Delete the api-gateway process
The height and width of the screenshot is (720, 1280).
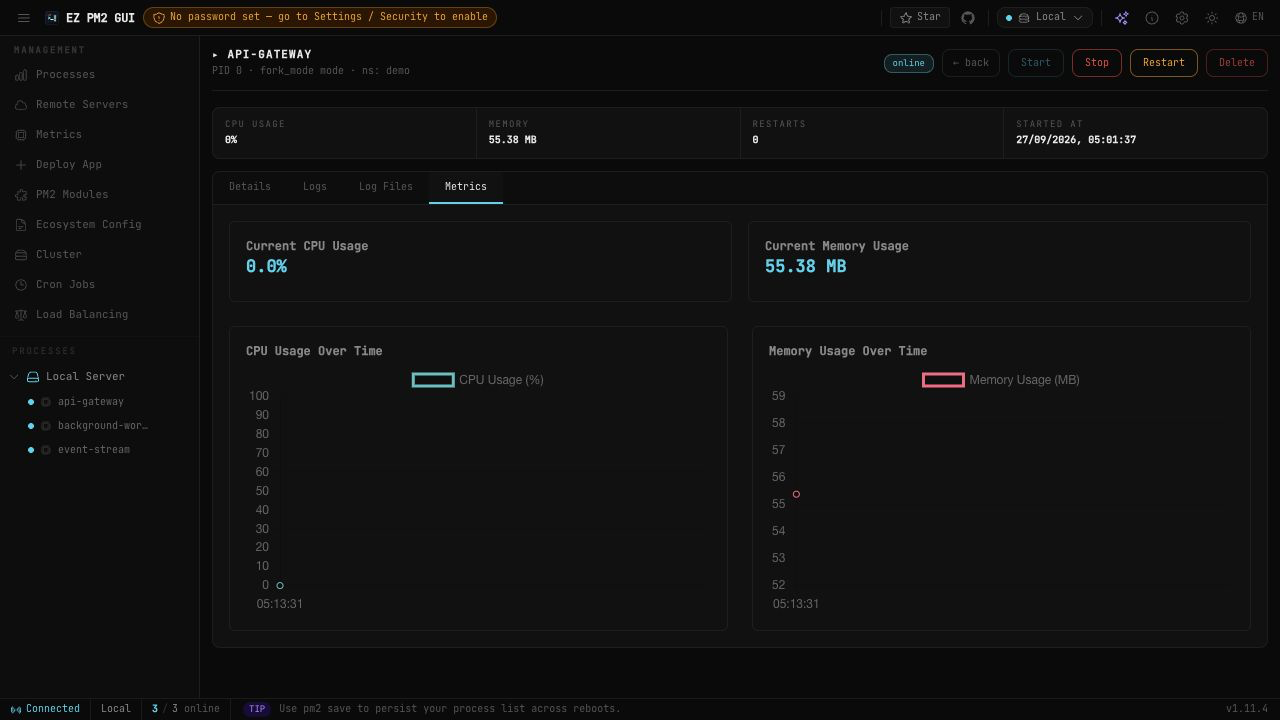coord(1236,63)
